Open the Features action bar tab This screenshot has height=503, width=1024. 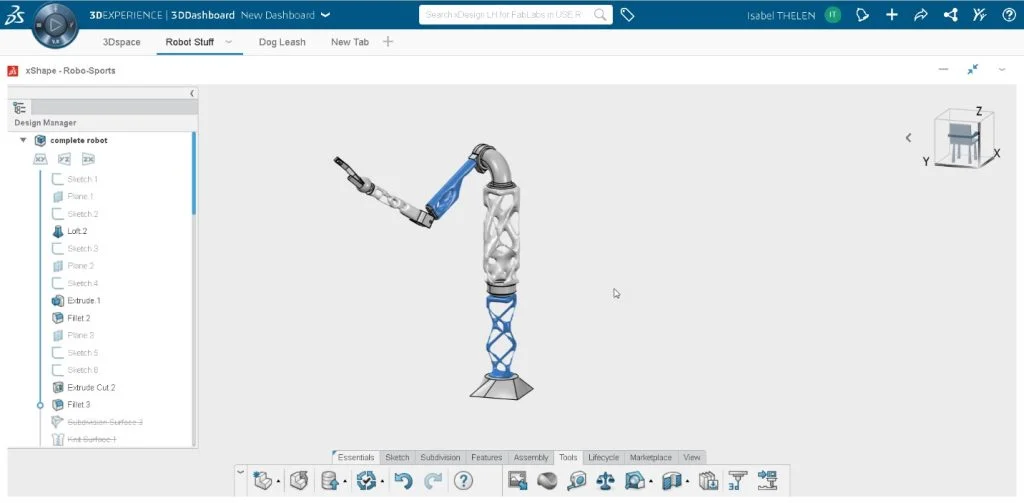coord(487,457)
